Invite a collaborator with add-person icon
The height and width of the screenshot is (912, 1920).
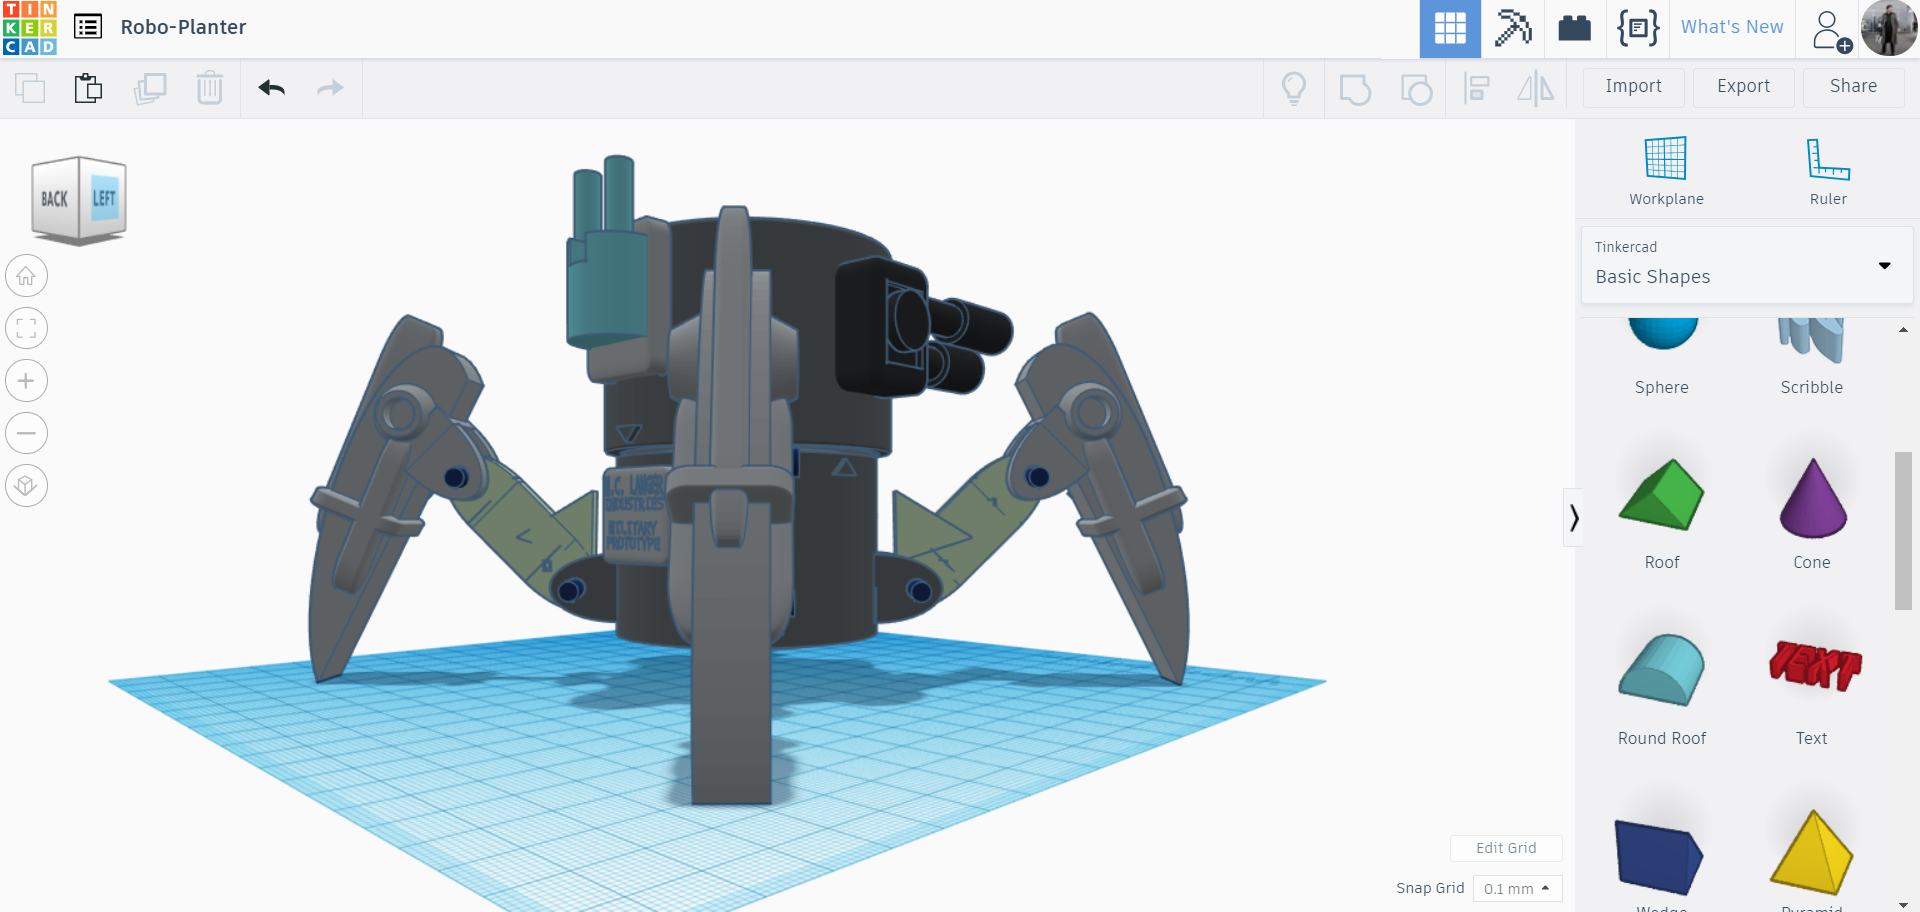point(1831,31)
